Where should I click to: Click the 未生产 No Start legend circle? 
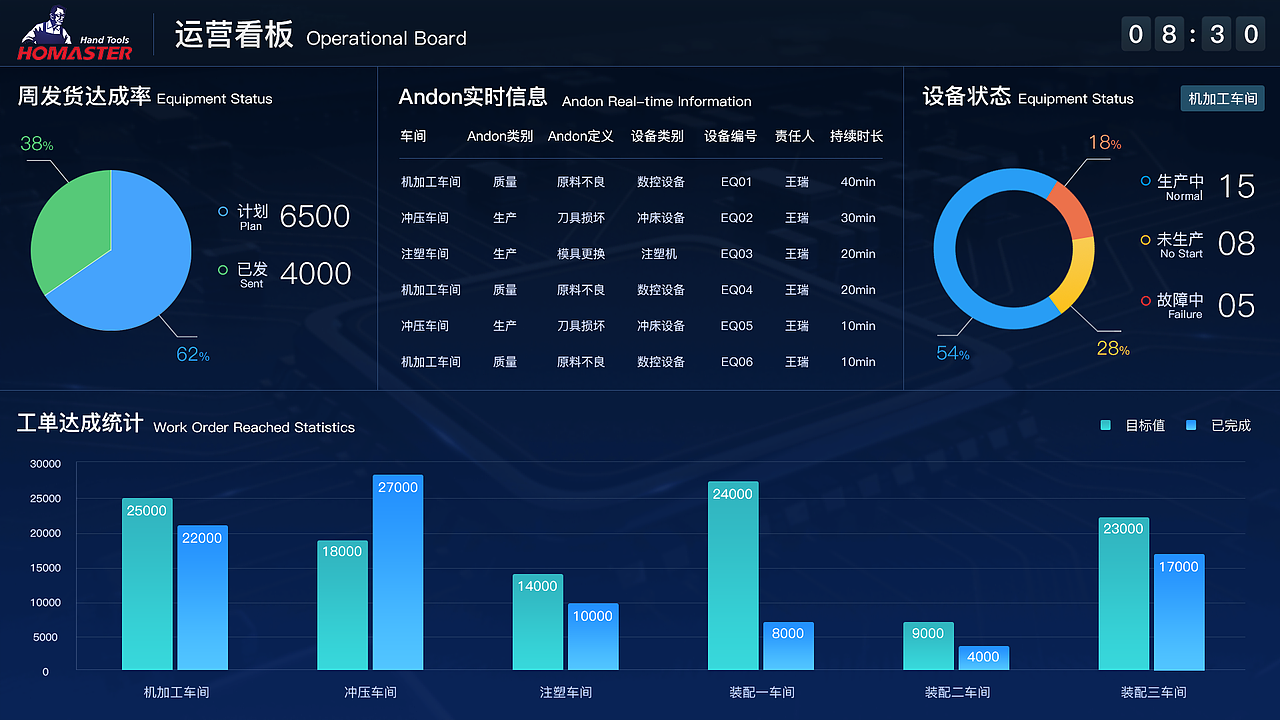coord(1146,240)
